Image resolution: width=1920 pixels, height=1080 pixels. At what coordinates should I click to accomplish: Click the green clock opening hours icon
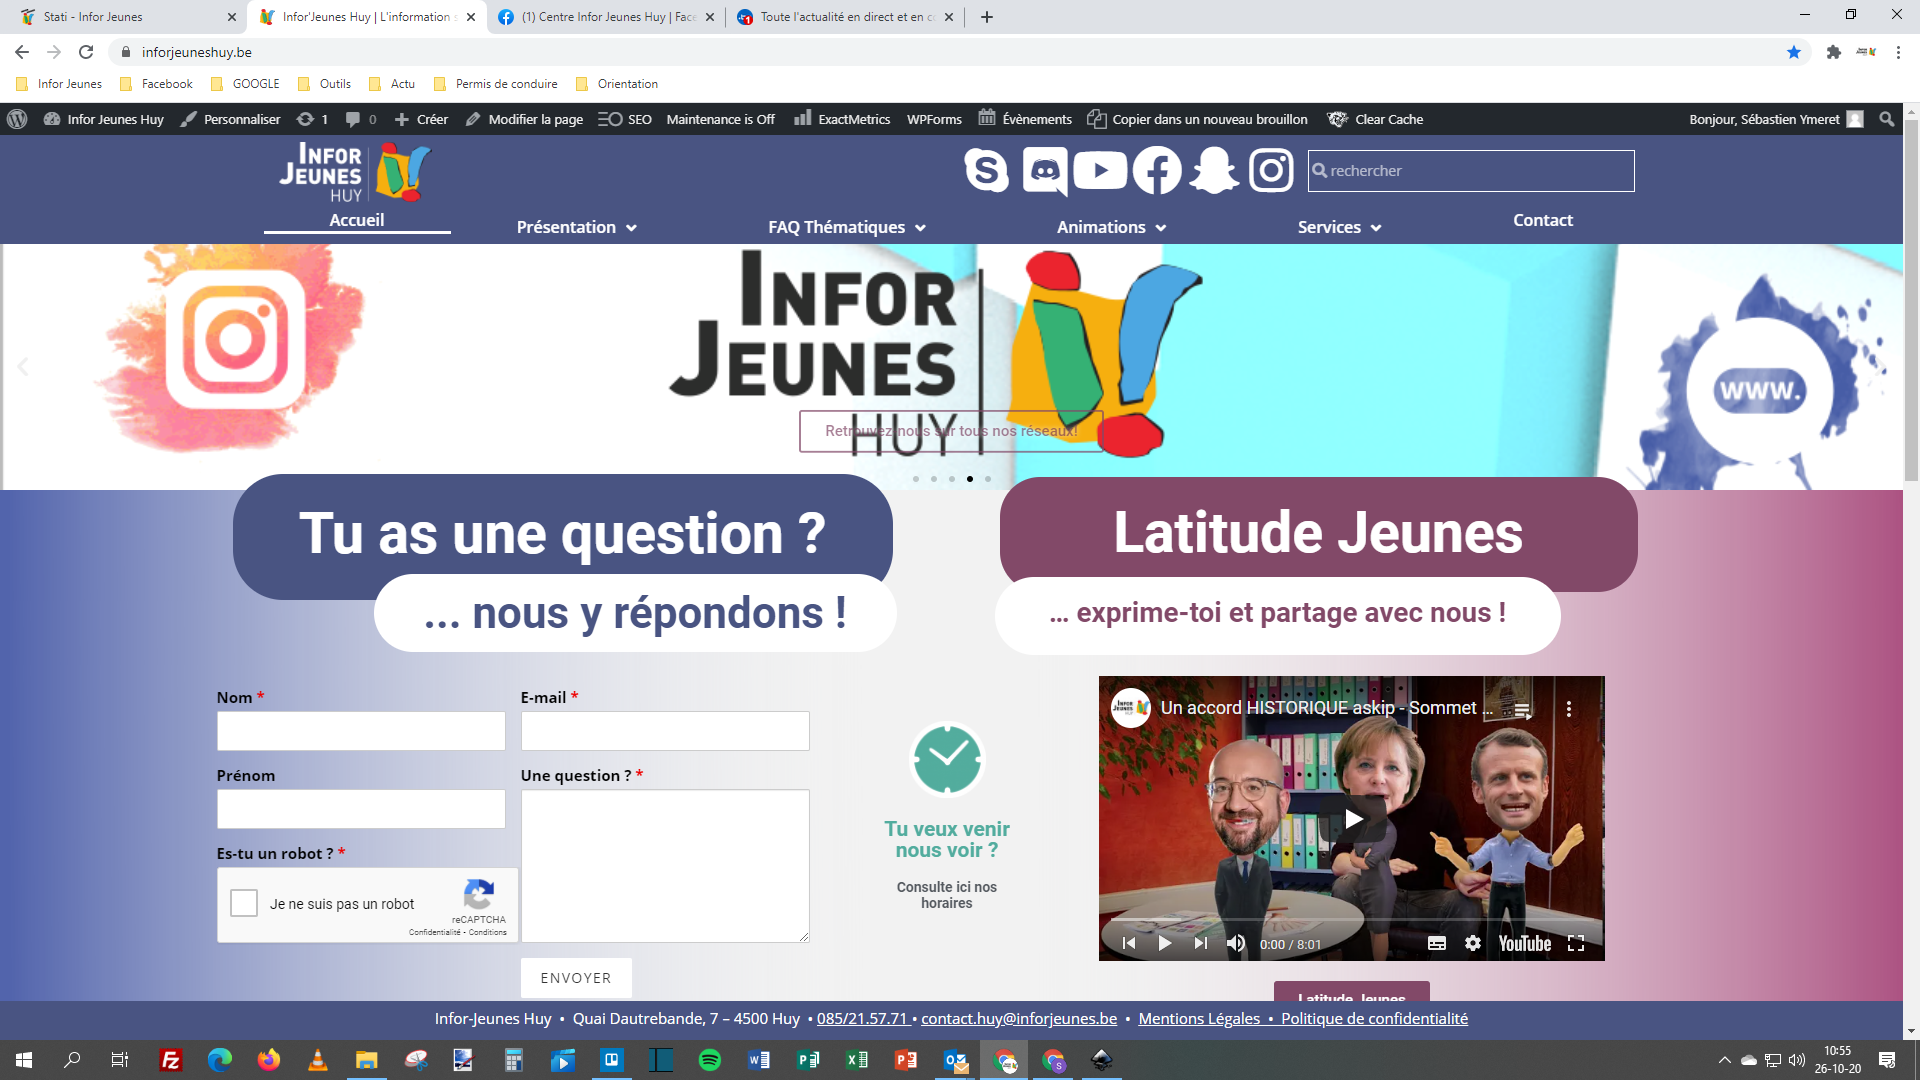click(947, 759)
